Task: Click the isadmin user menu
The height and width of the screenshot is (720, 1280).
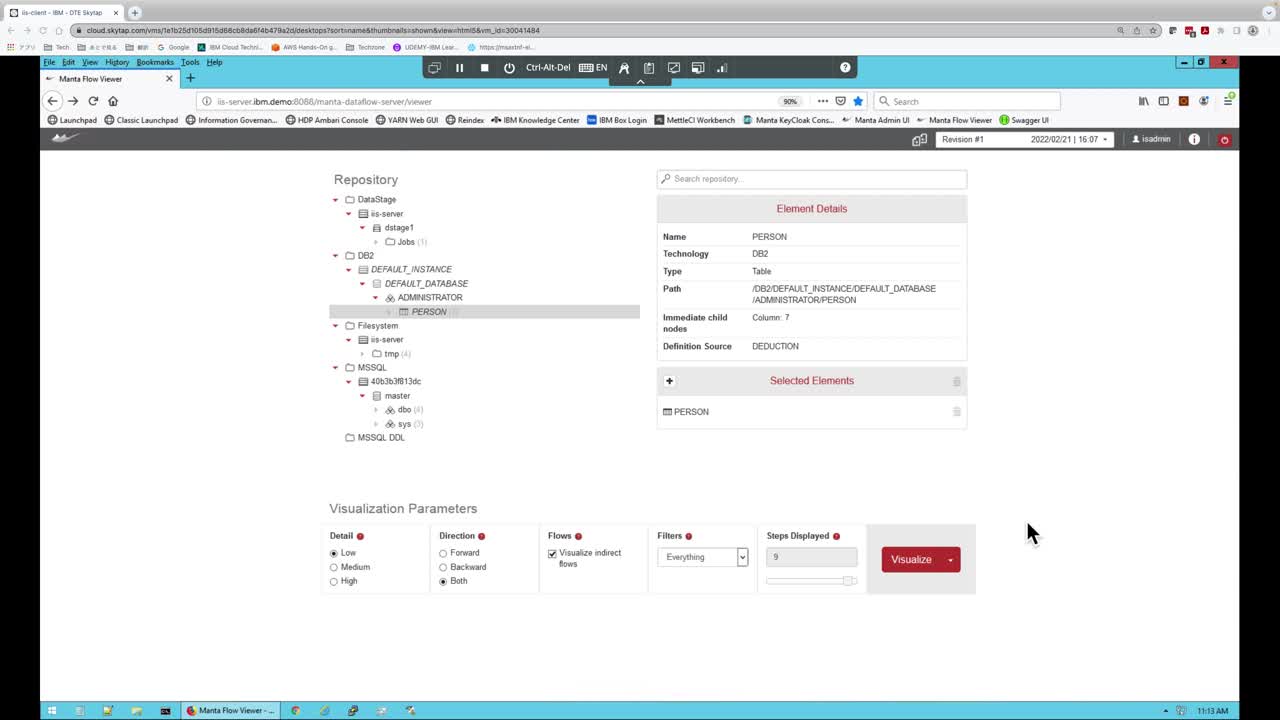Action: tap(1151, 139)
